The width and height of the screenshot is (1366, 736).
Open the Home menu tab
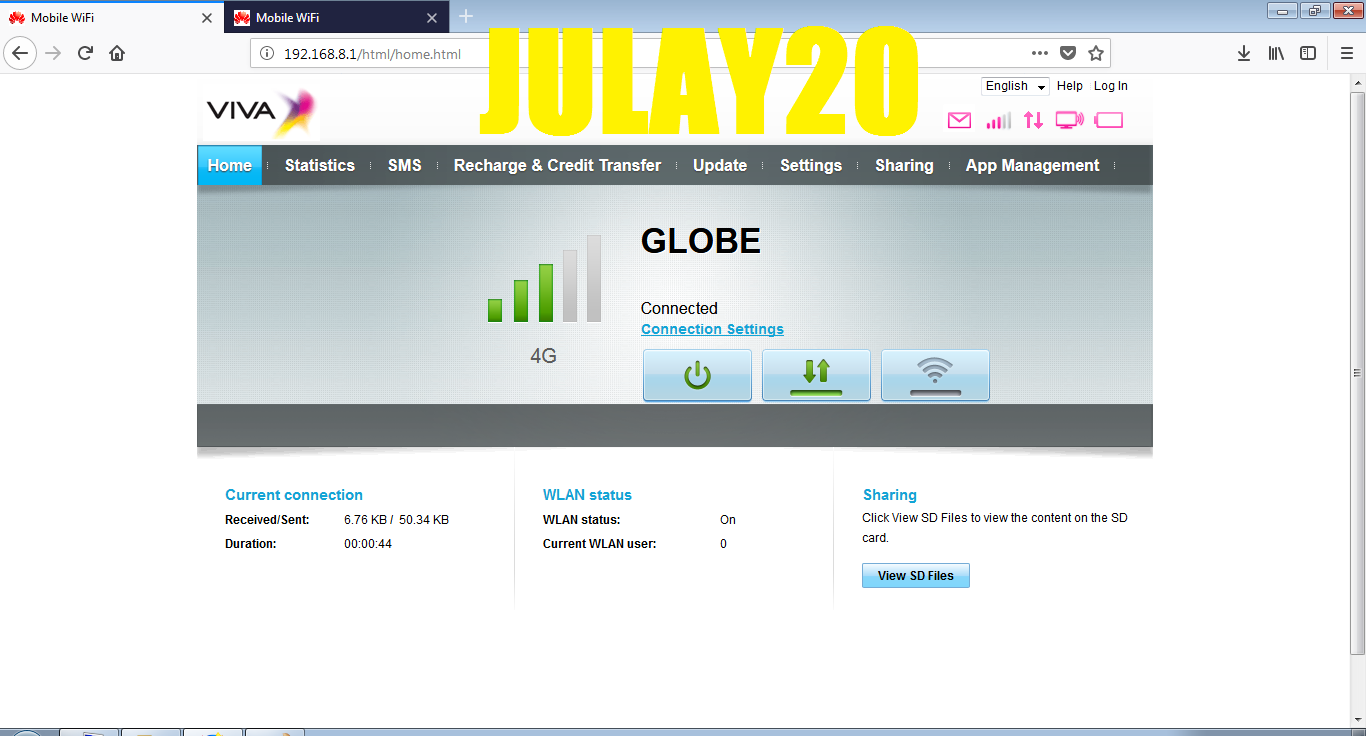tap(229, 165)
